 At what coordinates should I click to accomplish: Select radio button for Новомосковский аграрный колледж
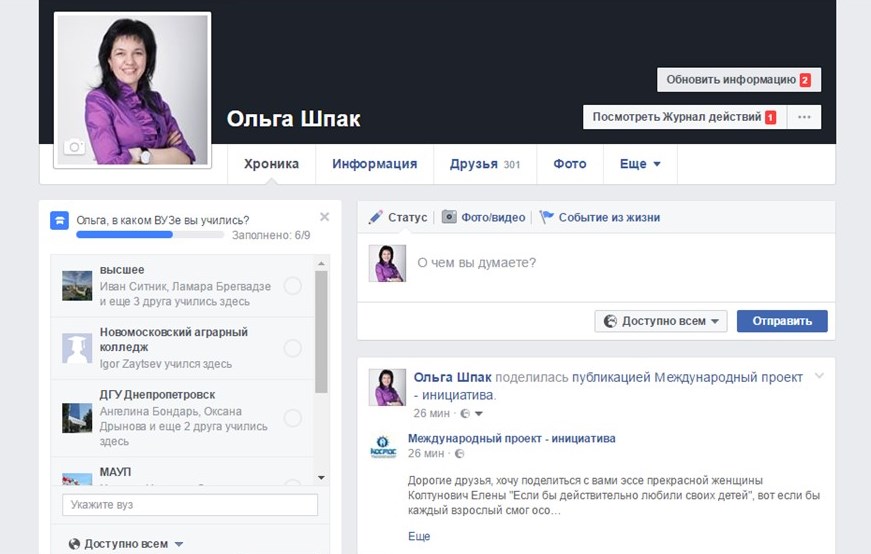(x=293, y=348)
